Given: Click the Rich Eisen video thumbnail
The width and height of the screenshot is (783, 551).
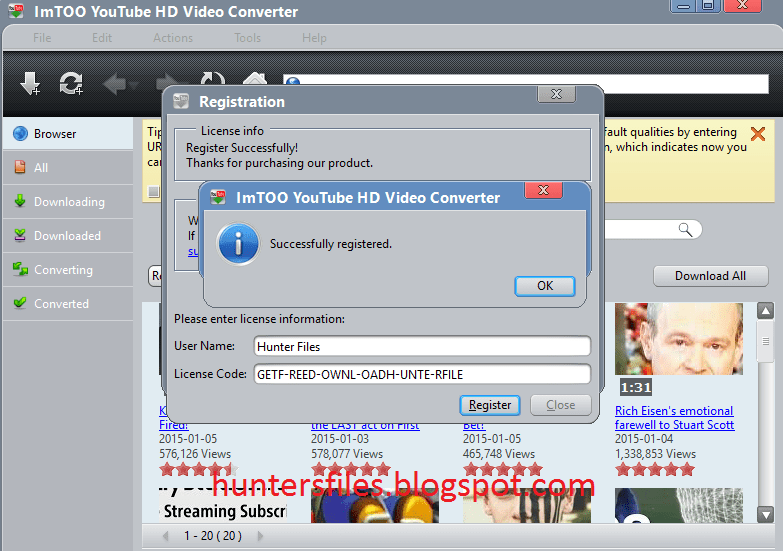Looking at the screenshot, I should click(679, 339).
